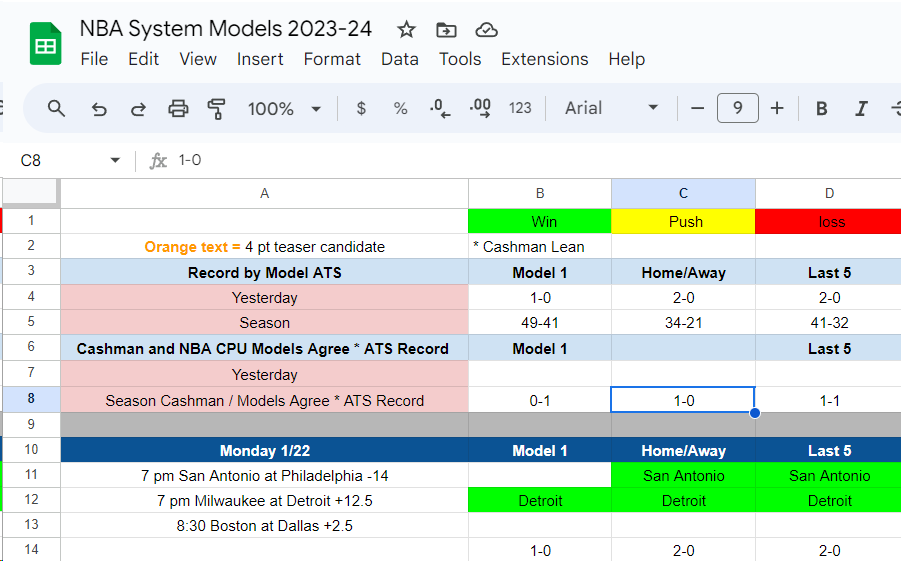
Task: Open the Data menu
Action: pyautogui.click(x=399, y=59)
